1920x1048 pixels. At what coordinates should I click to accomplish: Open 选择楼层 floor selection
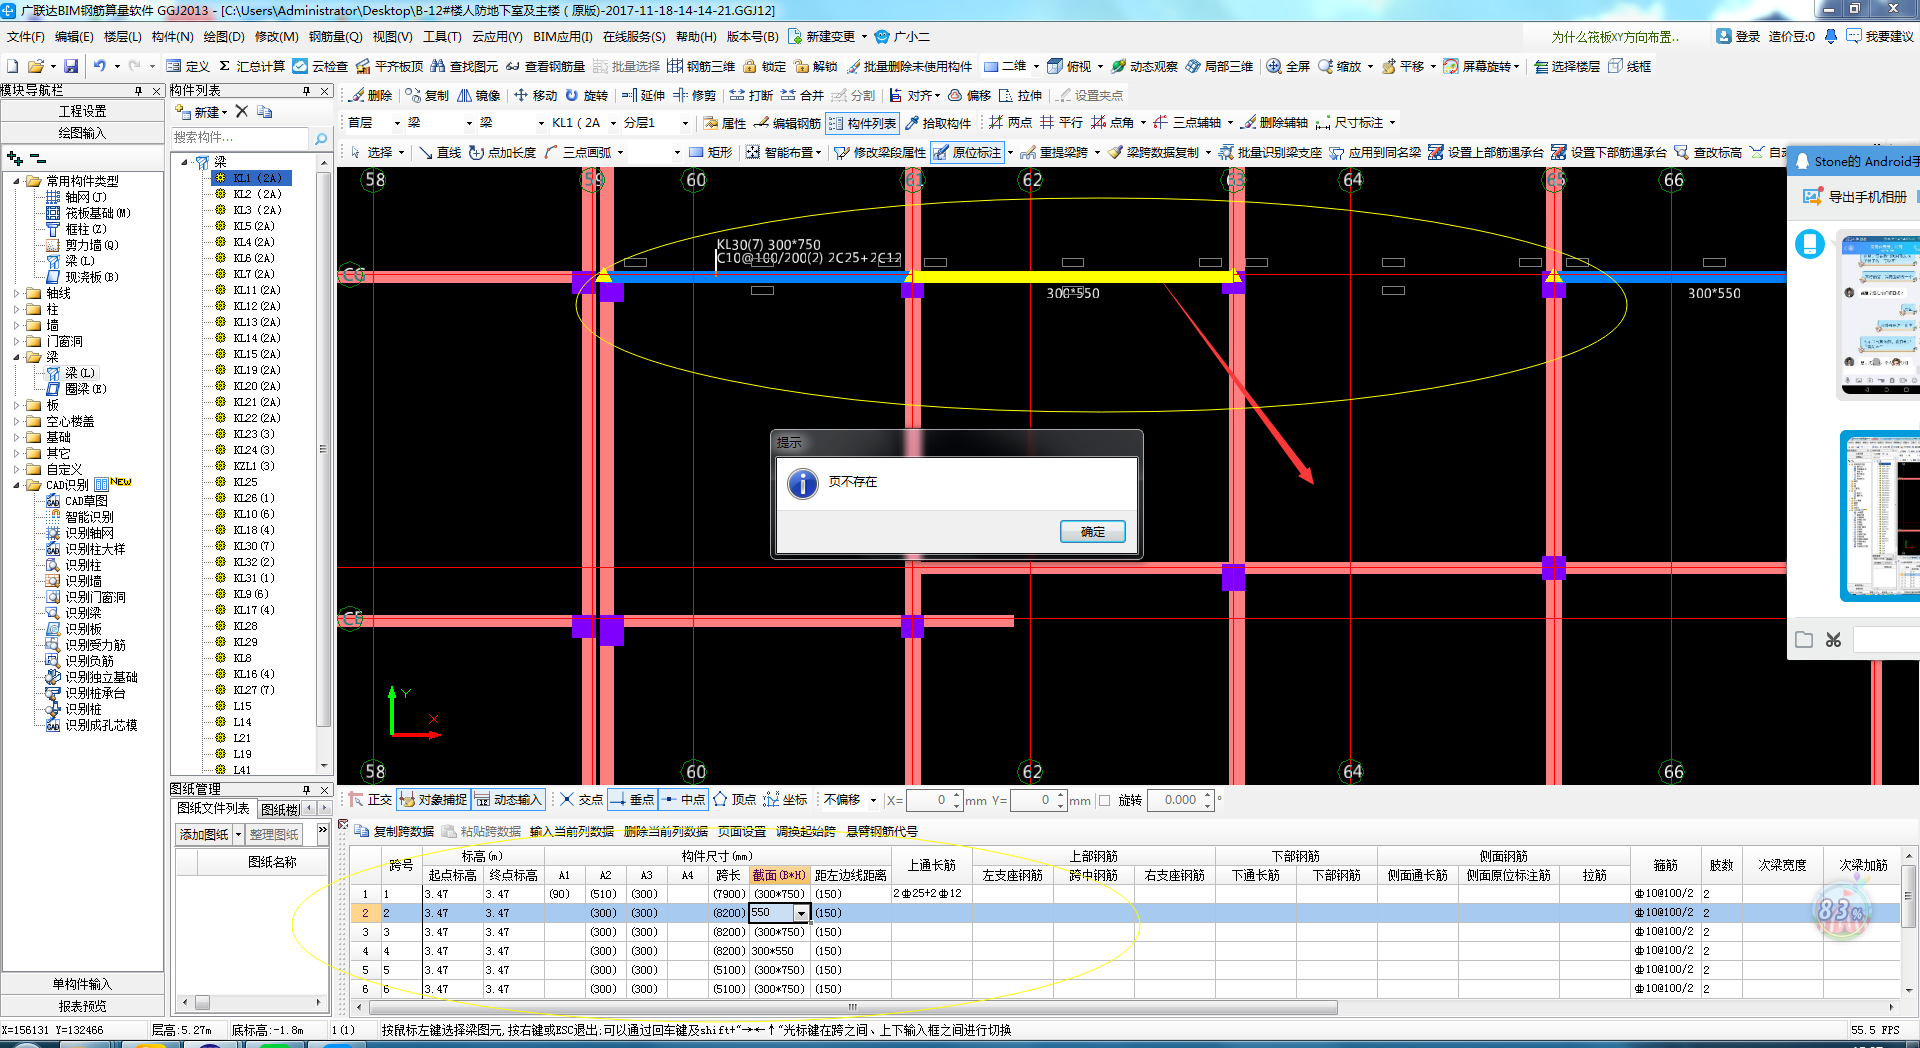click(x=1567, y=66)
